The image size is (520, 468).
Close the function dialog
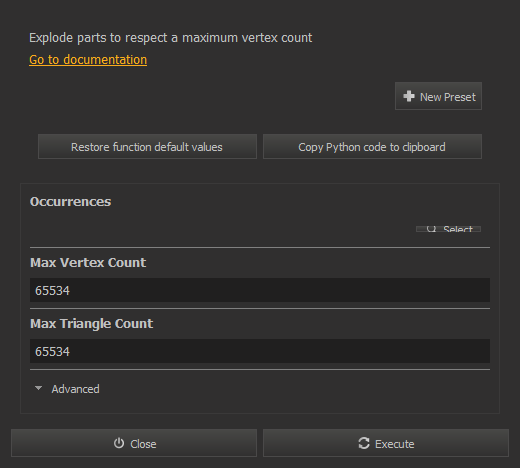pos(134,443)
